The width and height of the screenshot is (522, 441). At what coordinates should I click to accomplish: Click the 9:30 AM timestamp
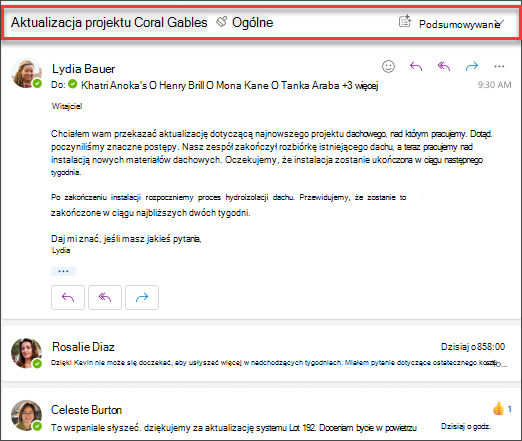tap(494, 85)
